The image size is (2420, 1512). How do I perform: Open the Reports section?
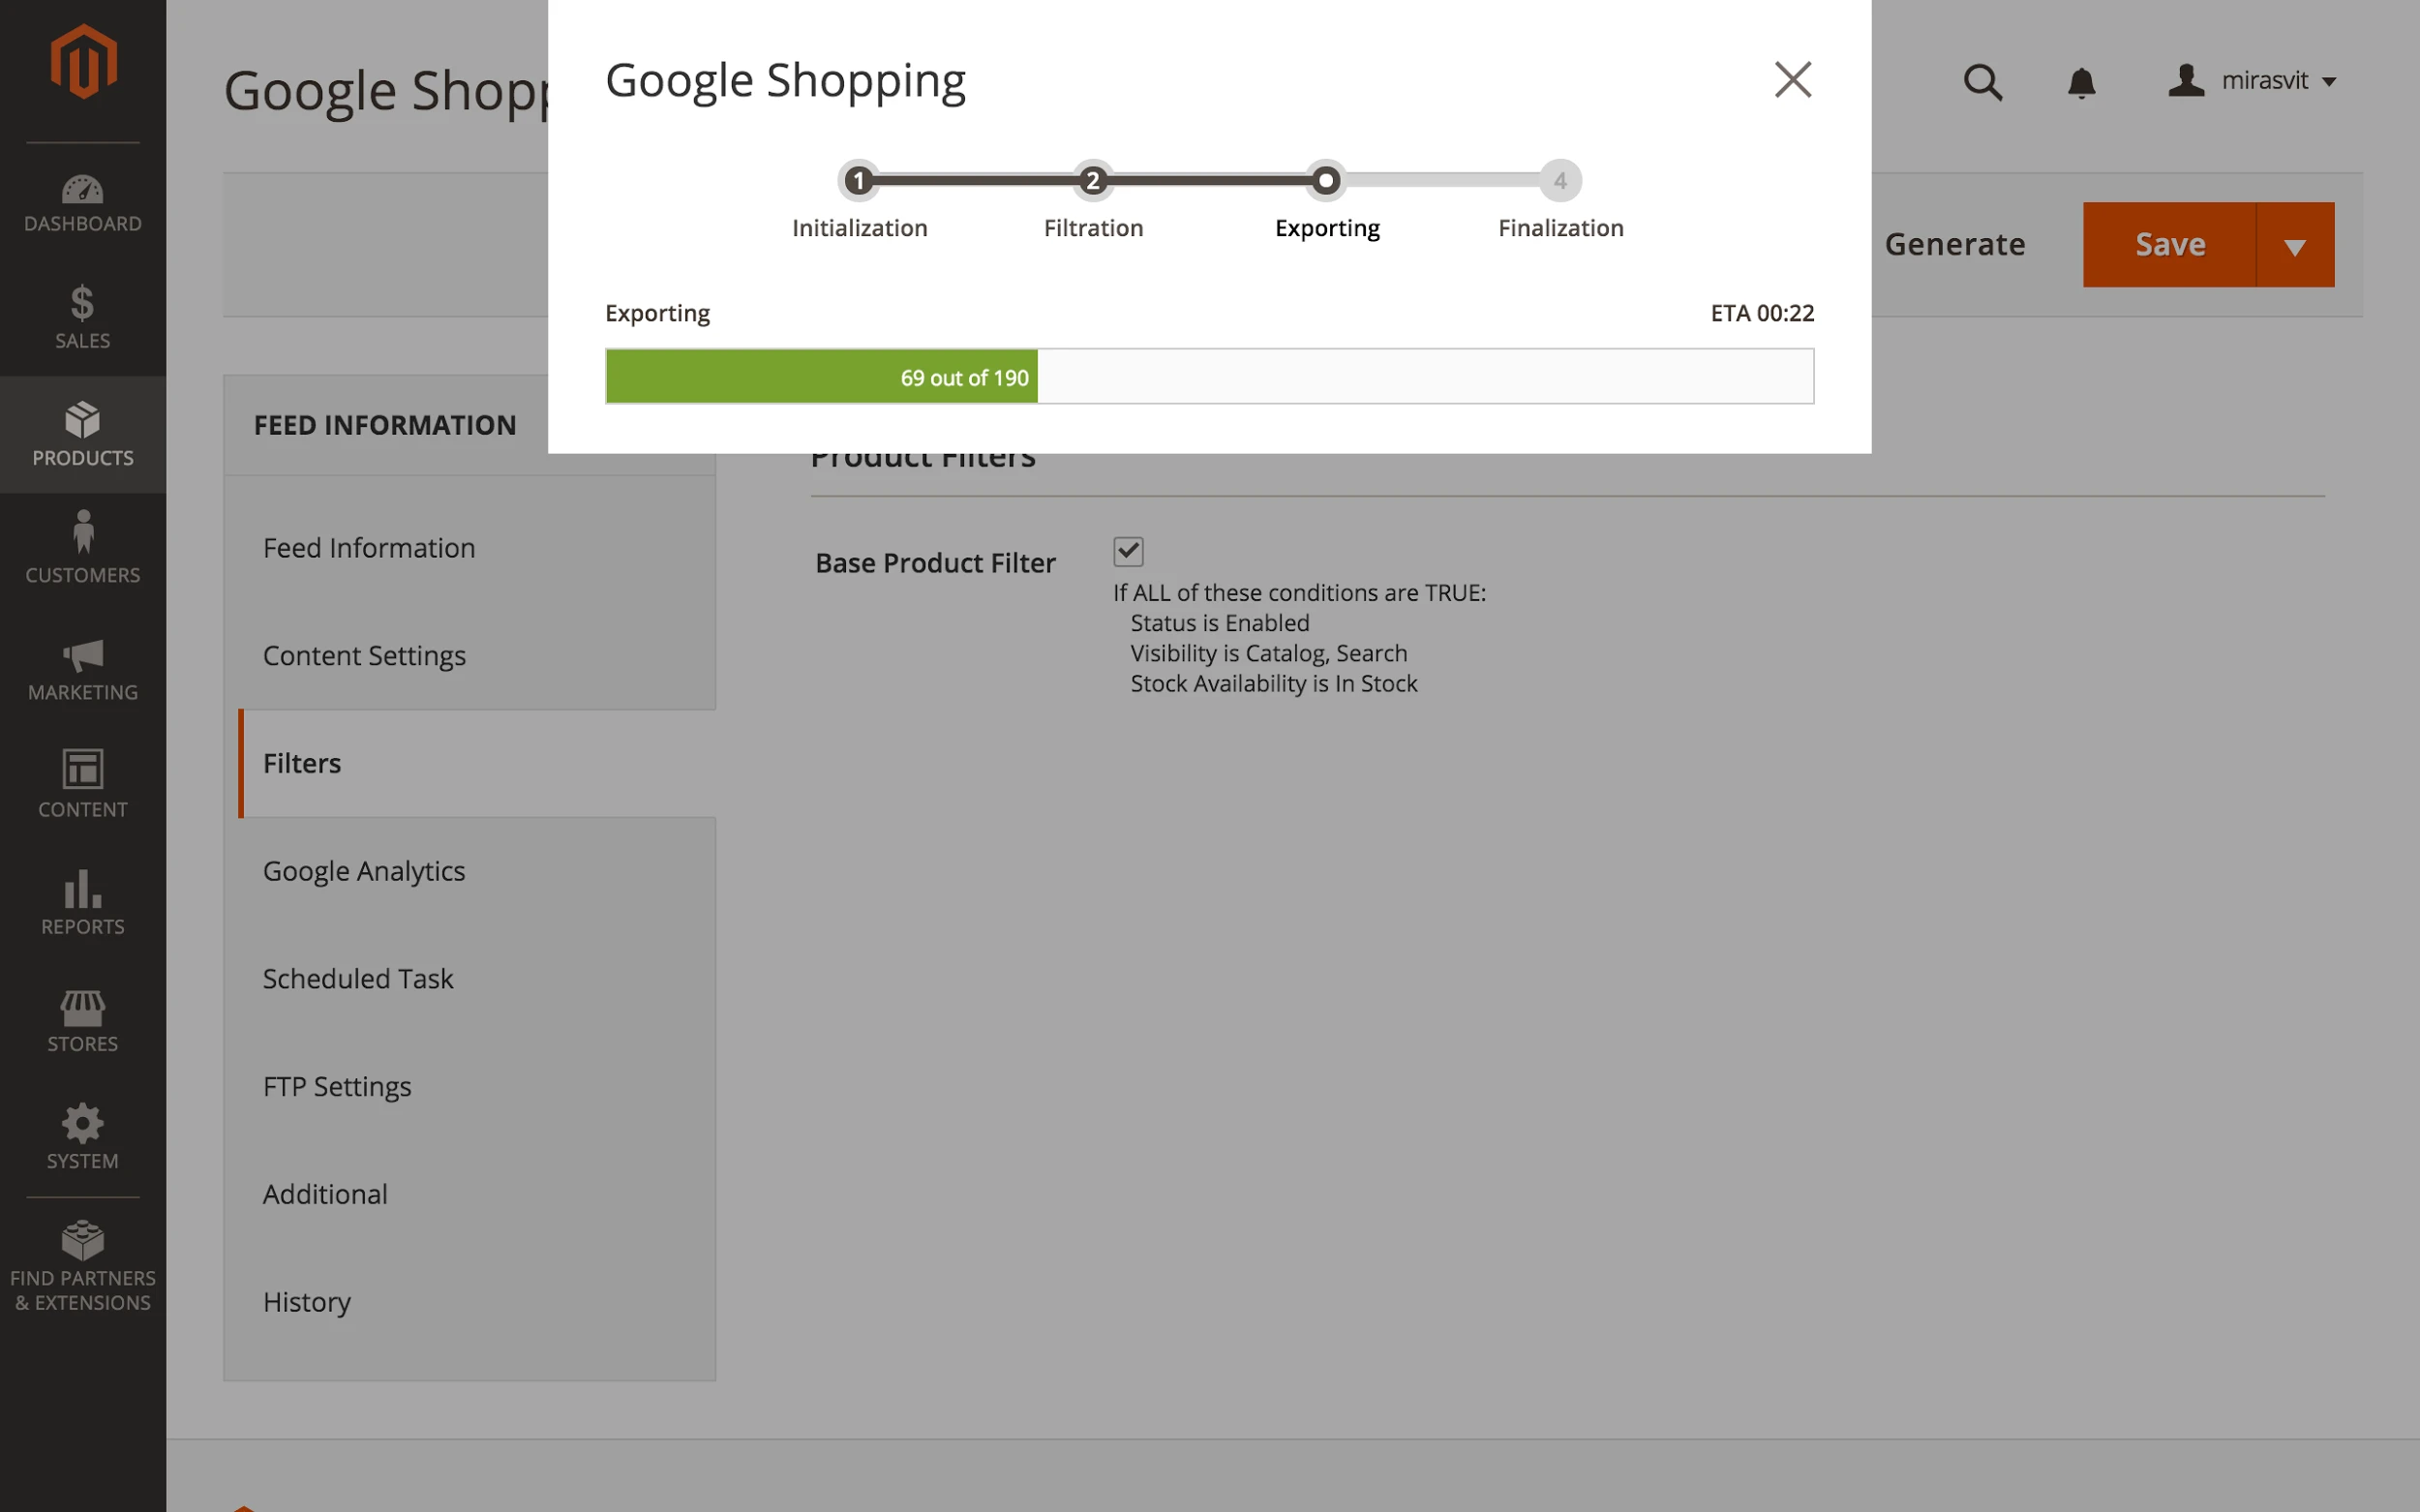click(x=82, y=902)
